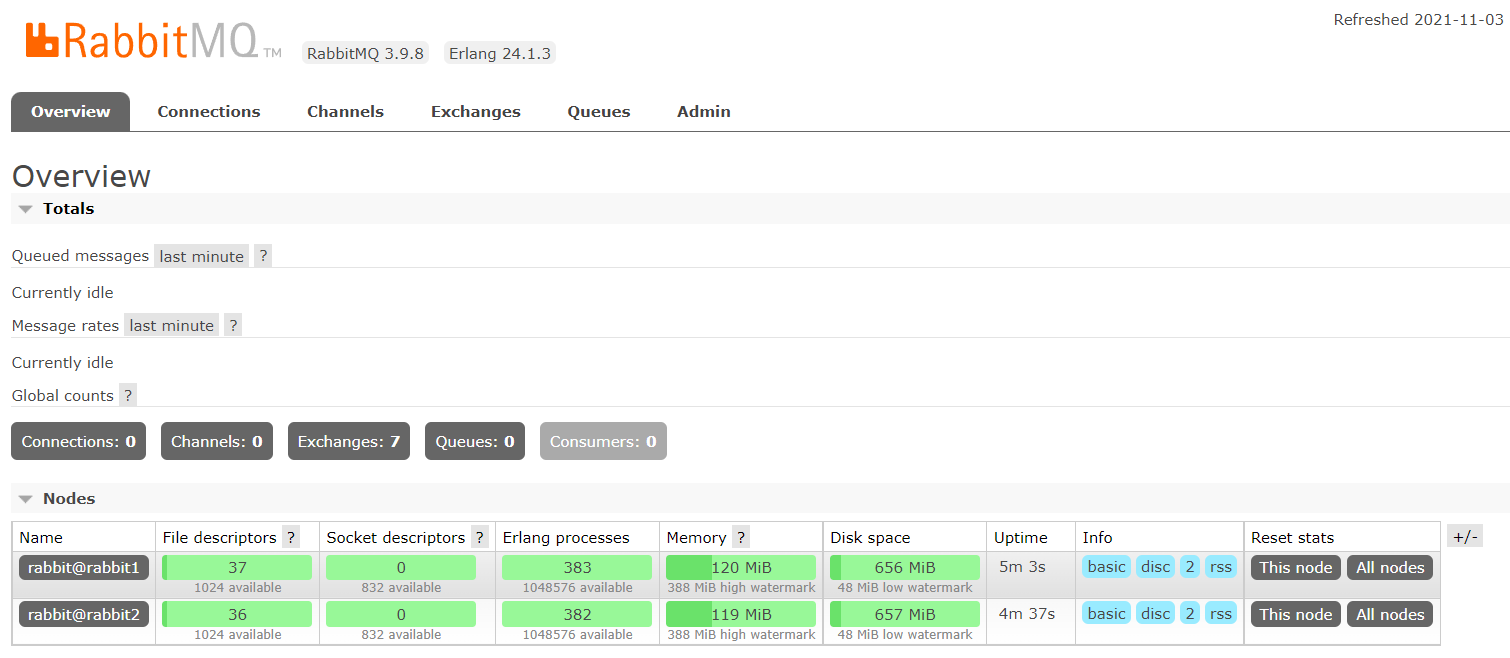Screen dimensions: 1510x658
Task: Click rabbit@rabbit2 Erlang processes bar 382
Action: 577,615
